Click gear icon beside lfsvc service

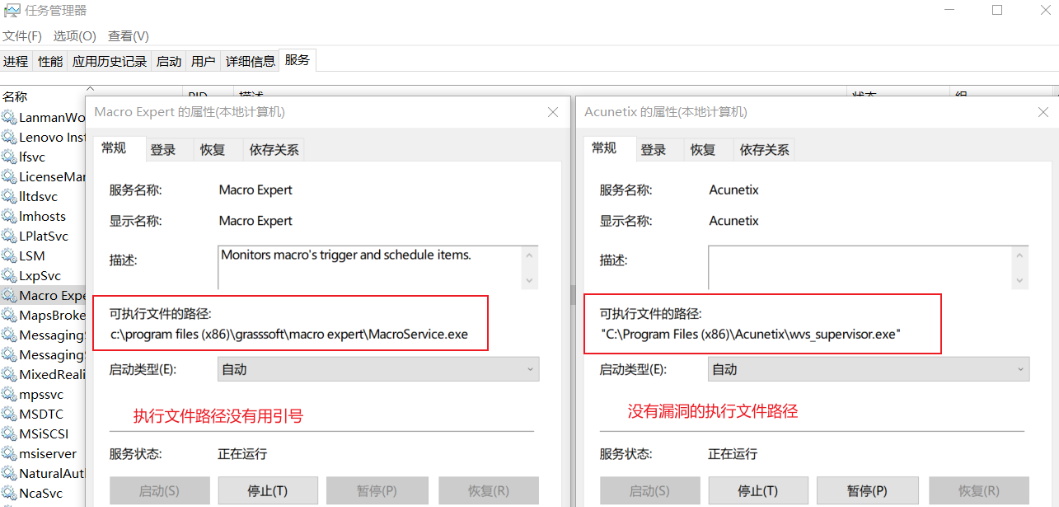tap(9, 157)
